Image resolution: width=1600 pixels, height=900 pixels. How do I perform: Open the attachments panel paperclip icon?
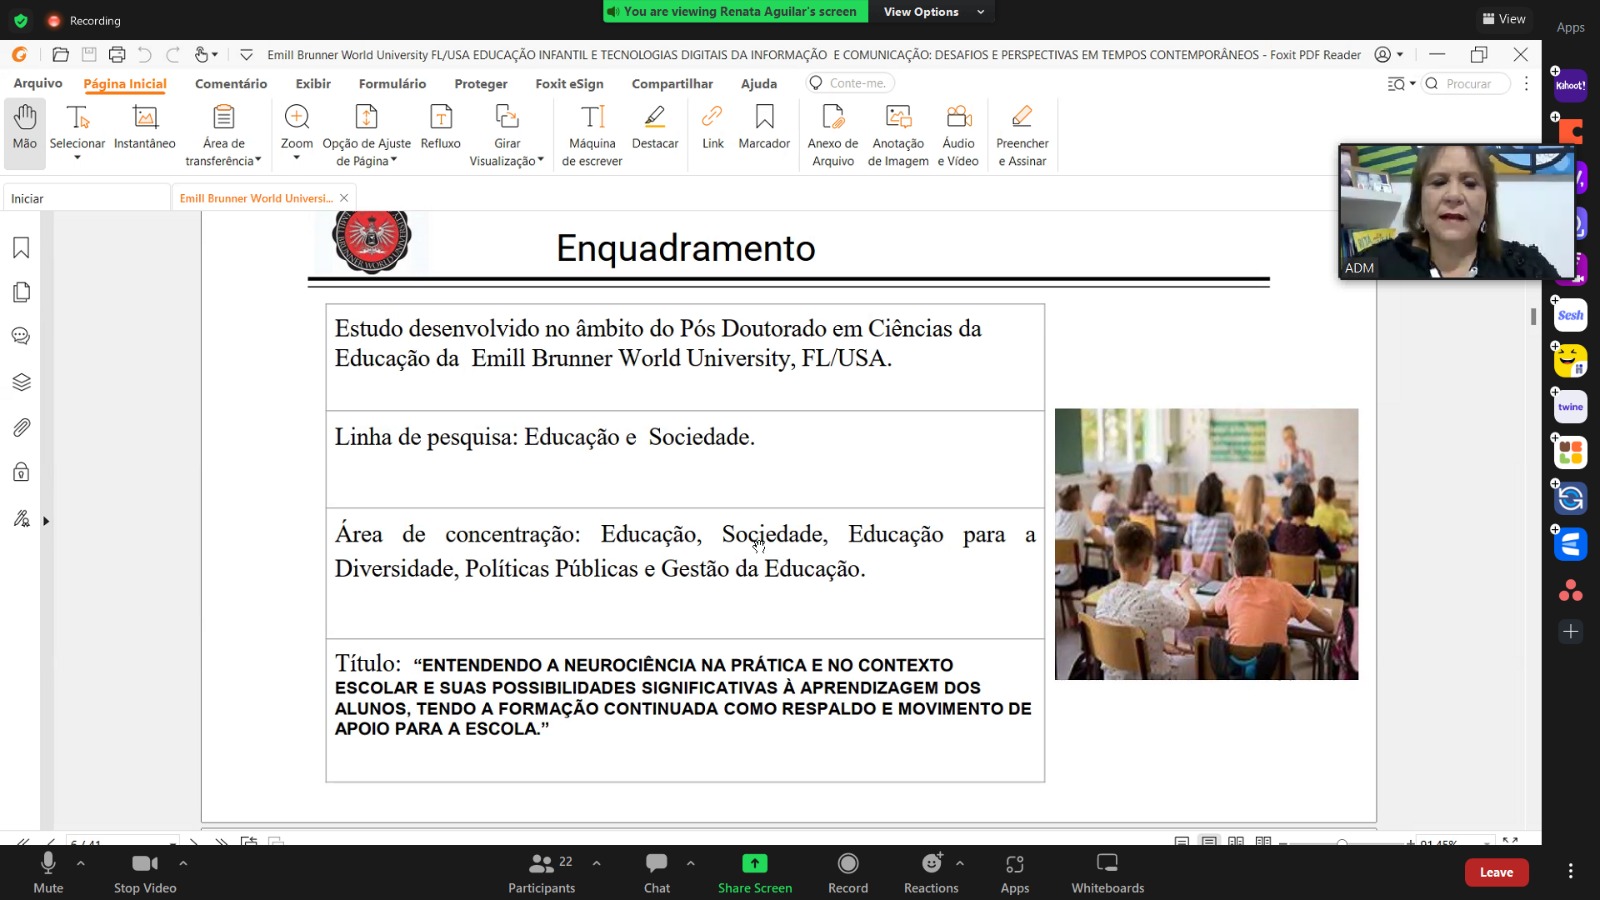pos(21,428)
